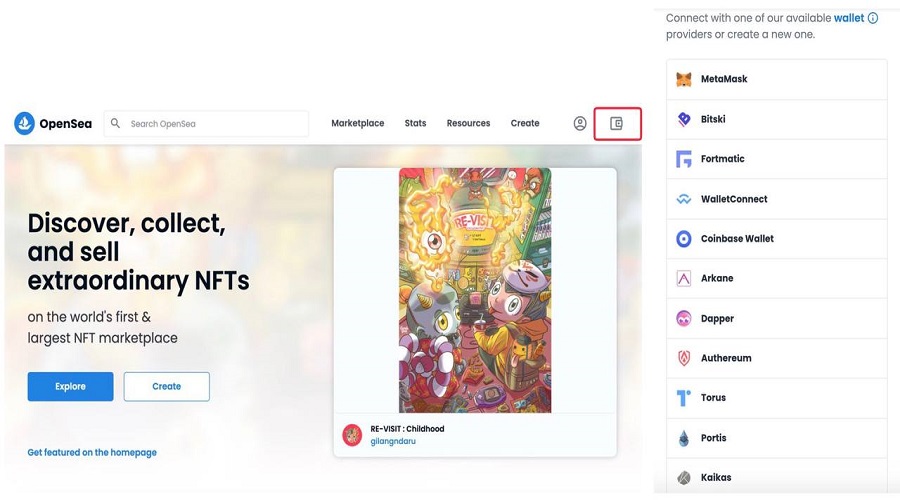
Task: Select the Coinbase Wallet label
Action: point(737,239)
